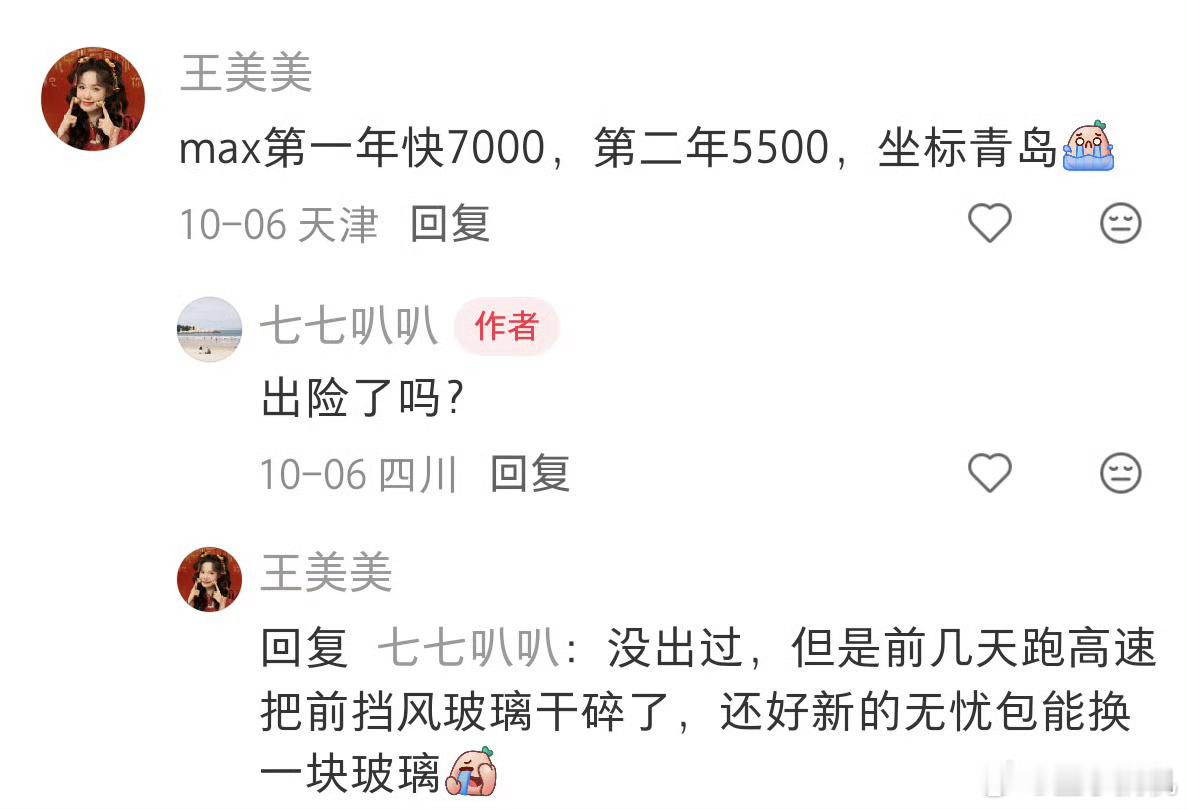
Task: Select the 出险了吗? comment text
Action: [x=362, y=398]
